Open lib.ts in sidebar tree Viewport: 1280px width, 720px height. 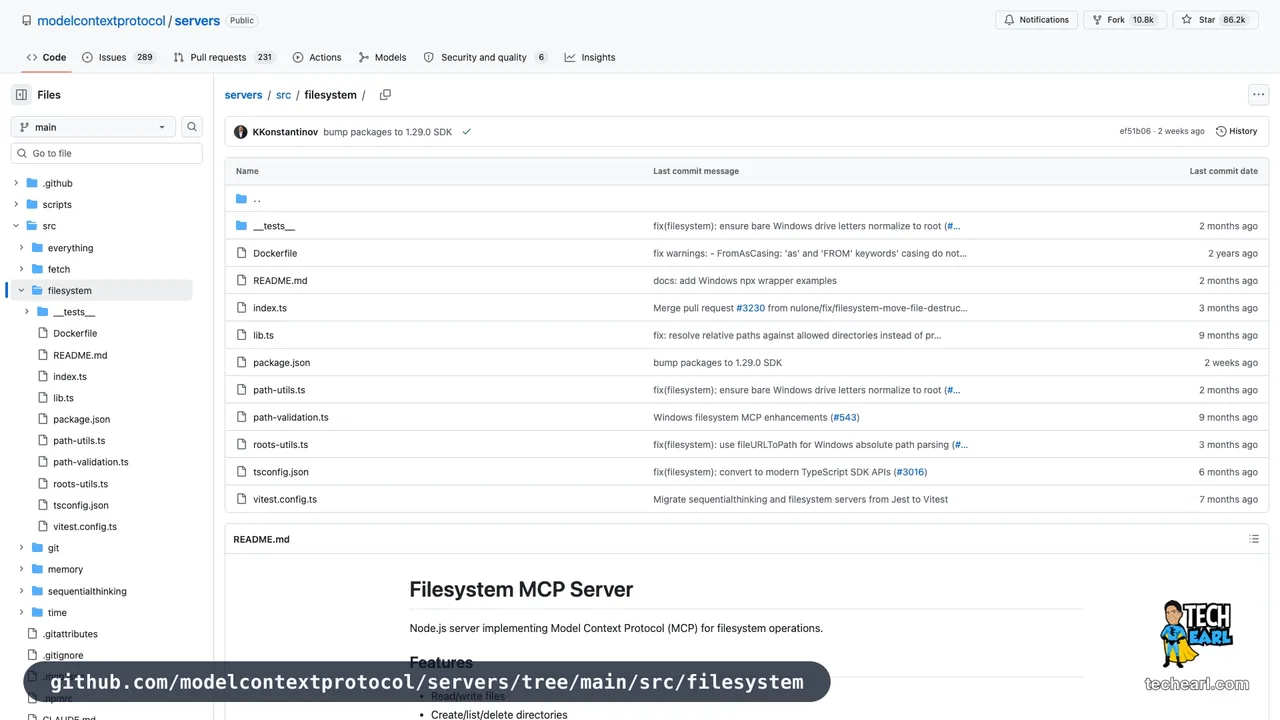tap(63, 398)
